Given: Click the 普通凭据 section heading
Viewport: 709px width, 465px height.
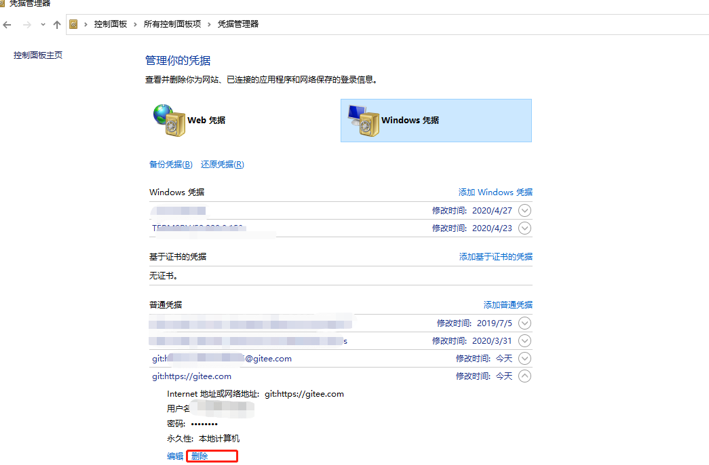Looking at the screenshot, I should (x=165, y=305).
